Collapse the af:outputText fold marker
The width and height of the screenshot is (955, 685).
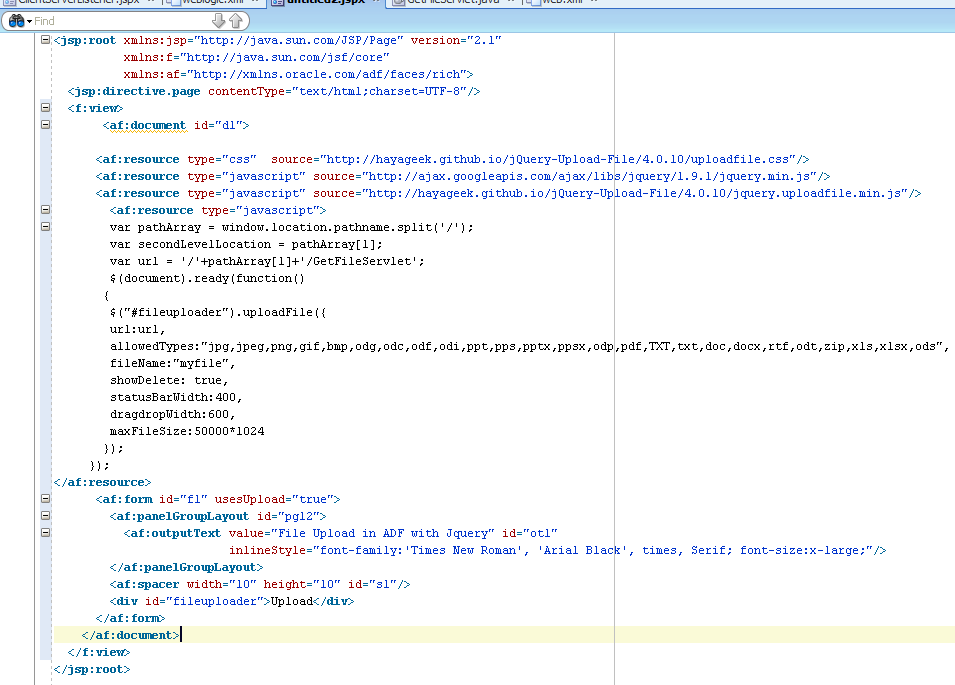pos(45,533)
